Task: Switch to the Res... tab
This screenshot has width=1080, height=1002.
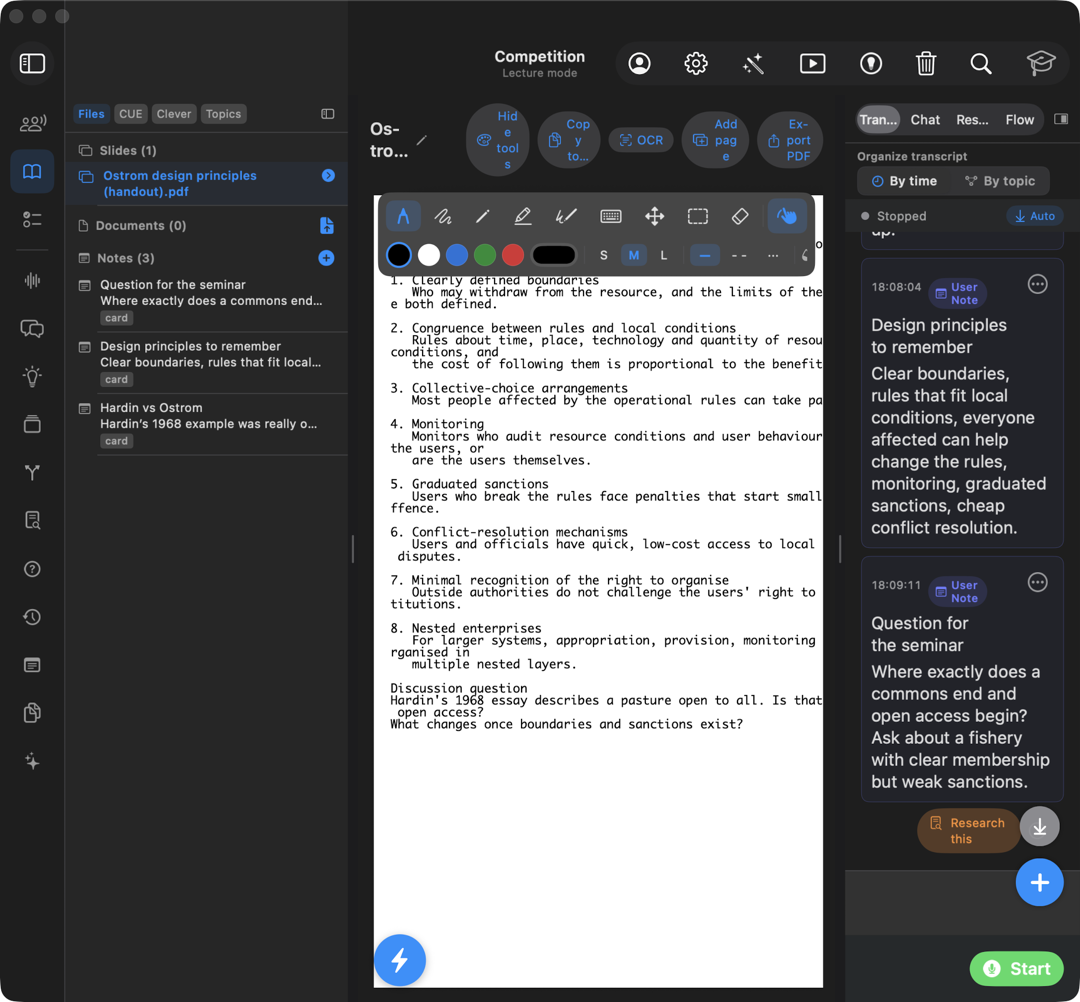Action: pyautogui.click(x=972, y=120)
